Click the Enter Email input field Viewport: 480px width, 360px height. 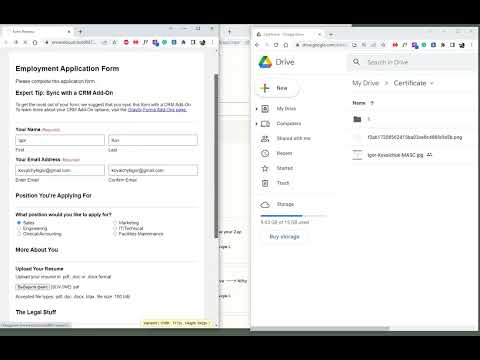pyautogui.click(x=60, y=170)
